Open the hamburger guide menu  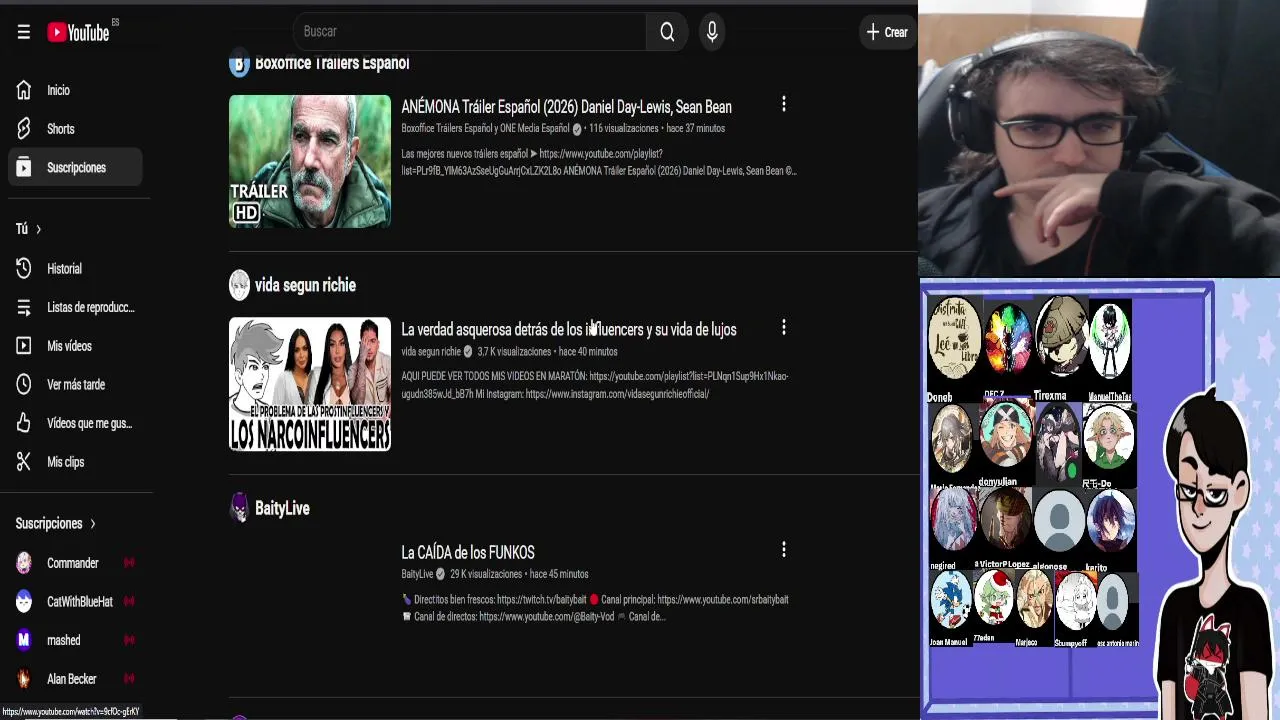pos(24,32)
